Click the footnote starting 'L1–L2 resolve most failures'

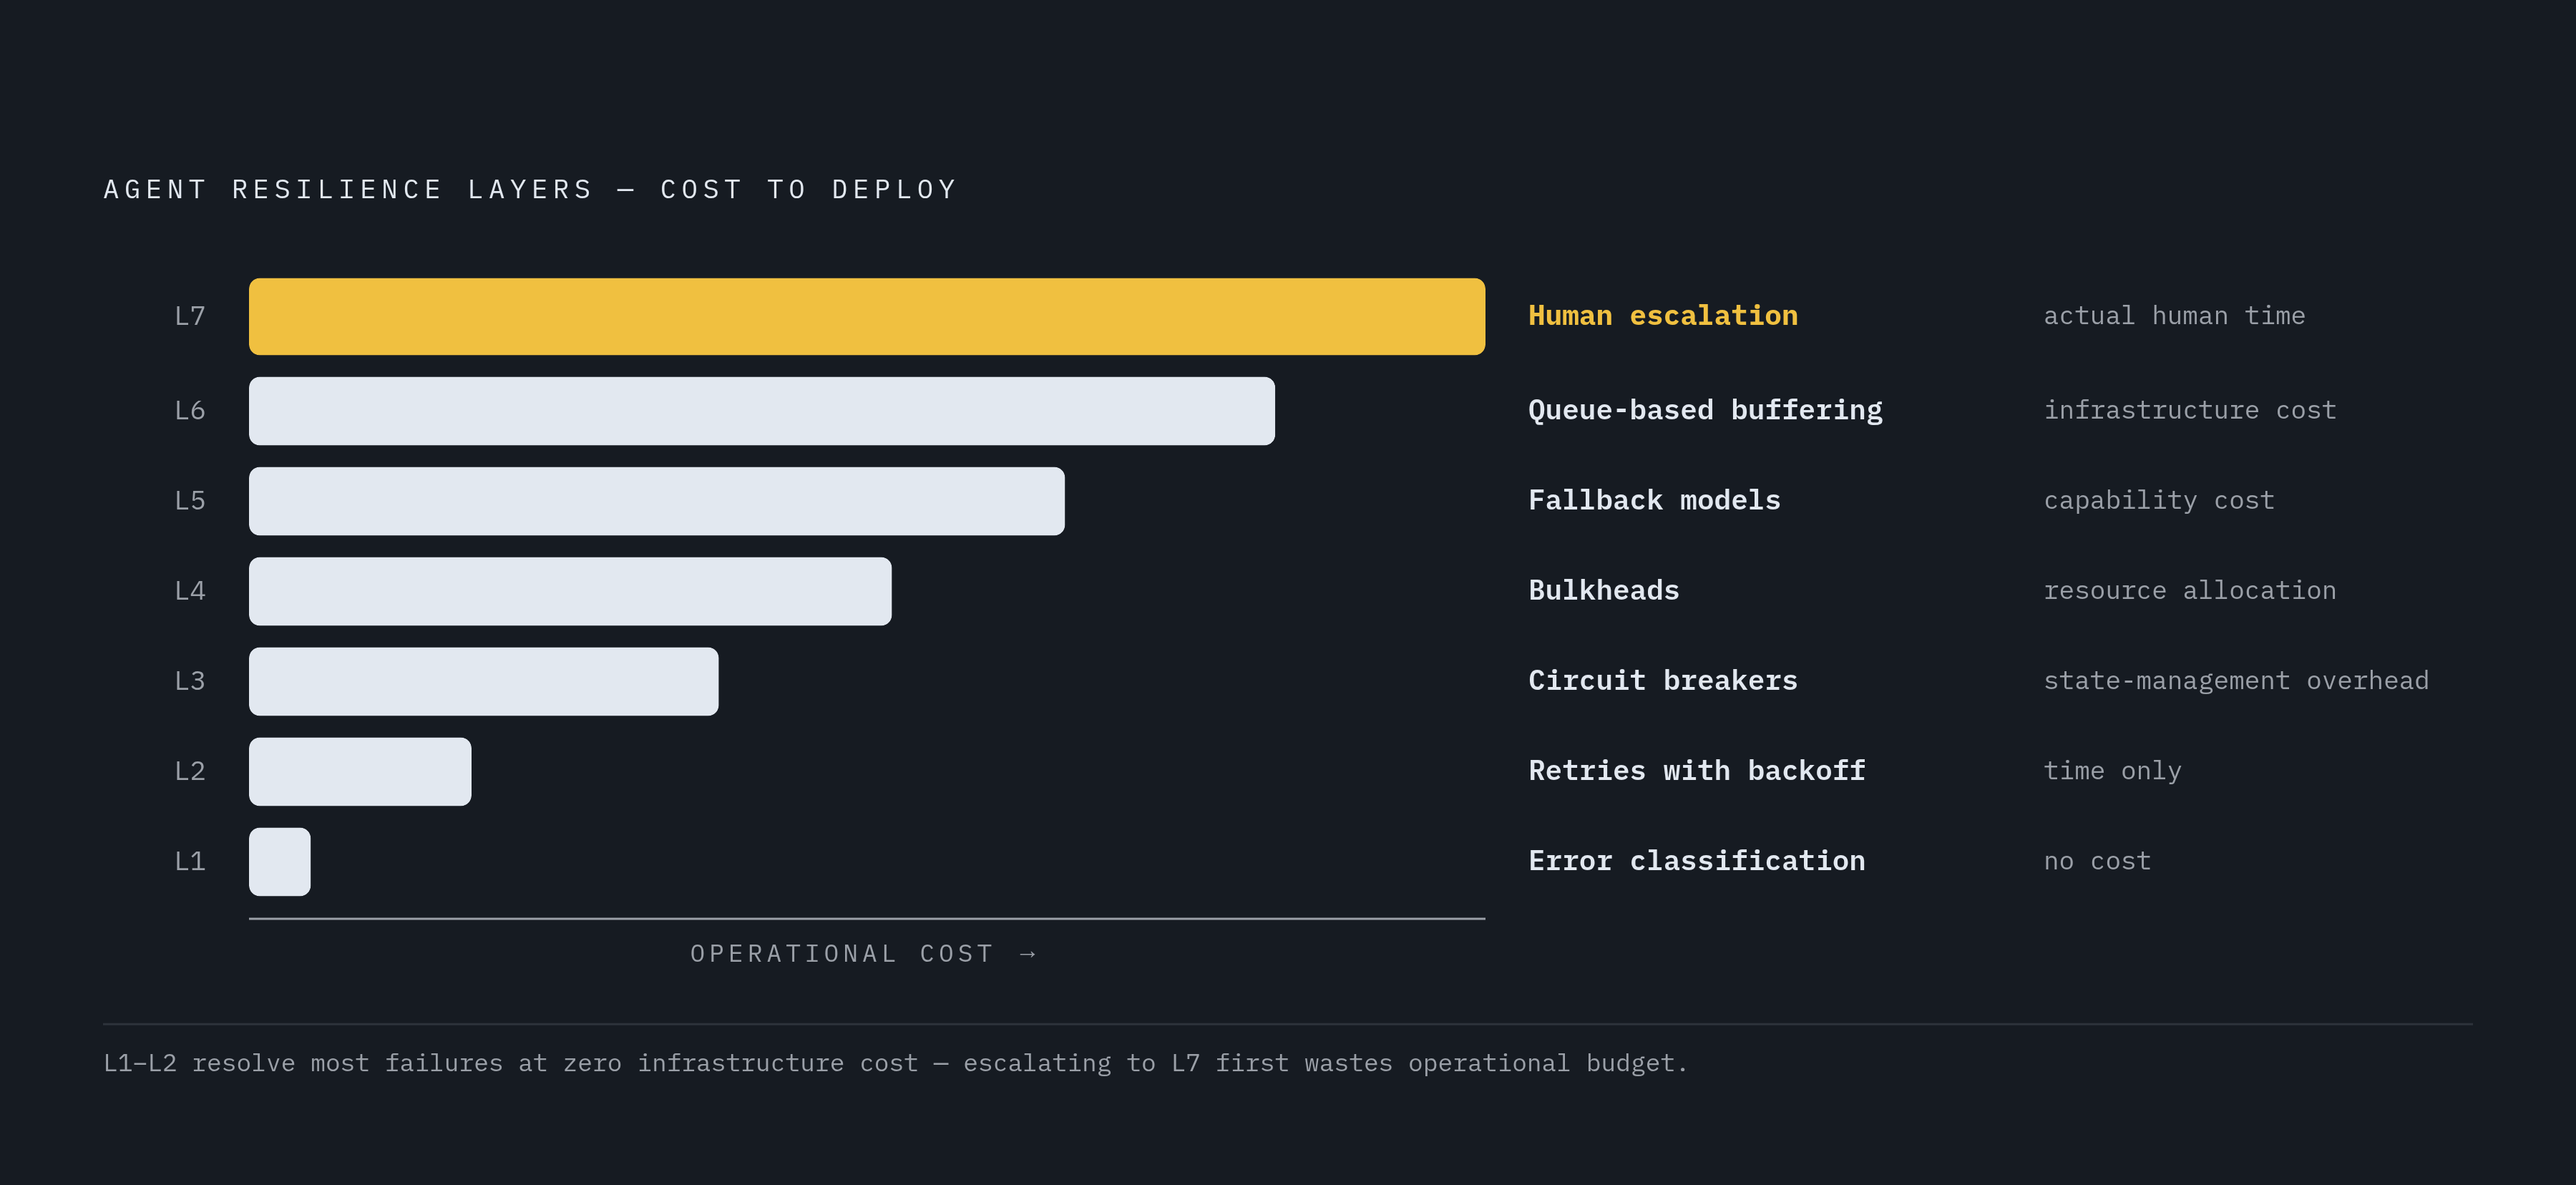(896, 1063)
